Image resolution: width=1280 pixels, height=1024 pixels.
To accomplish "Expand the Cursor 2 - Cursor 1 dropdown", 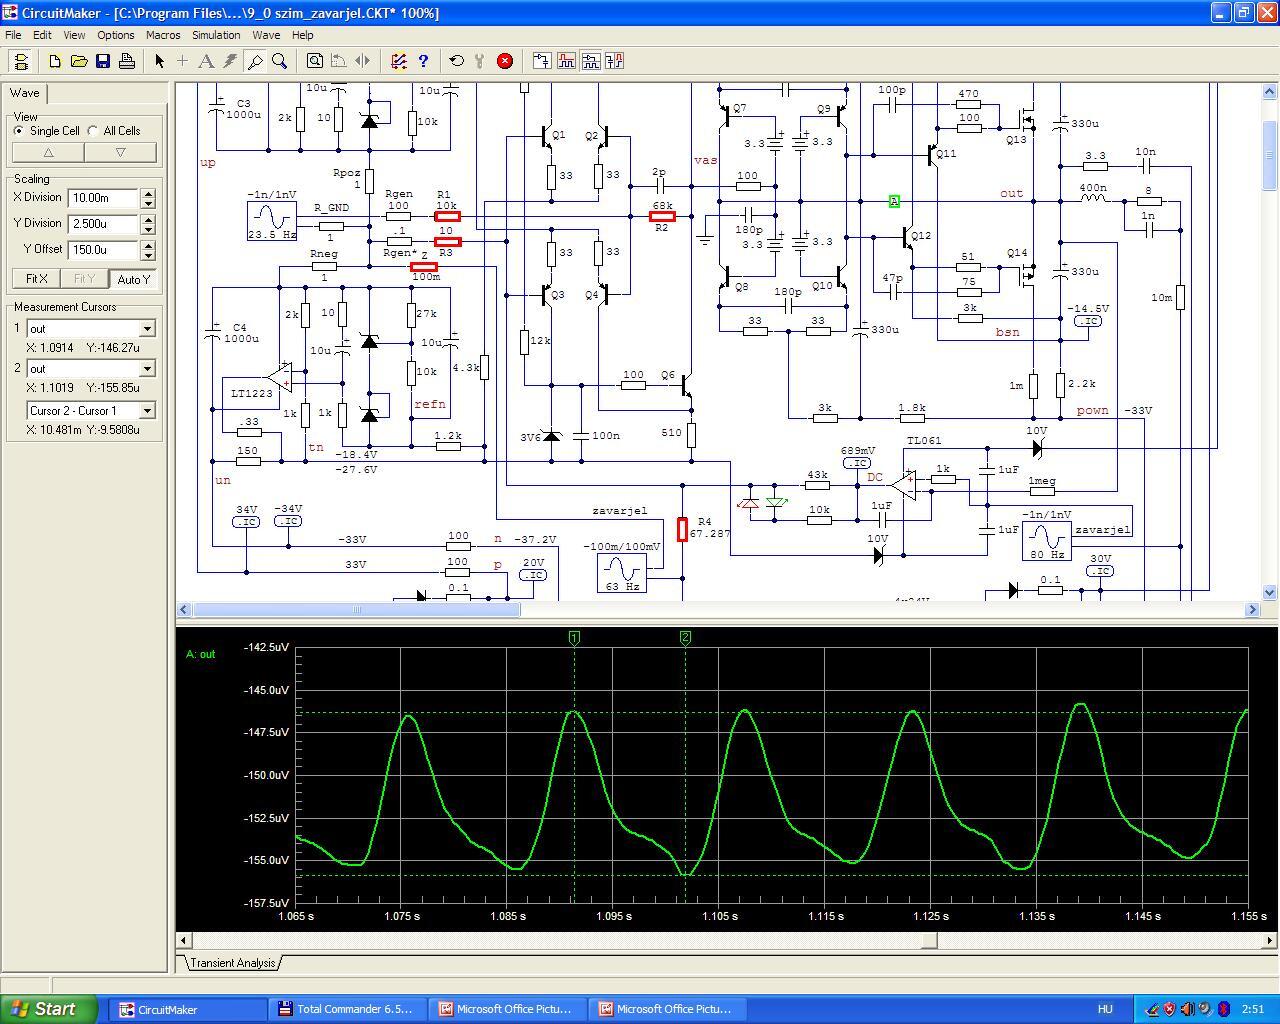I will [147, 411].
